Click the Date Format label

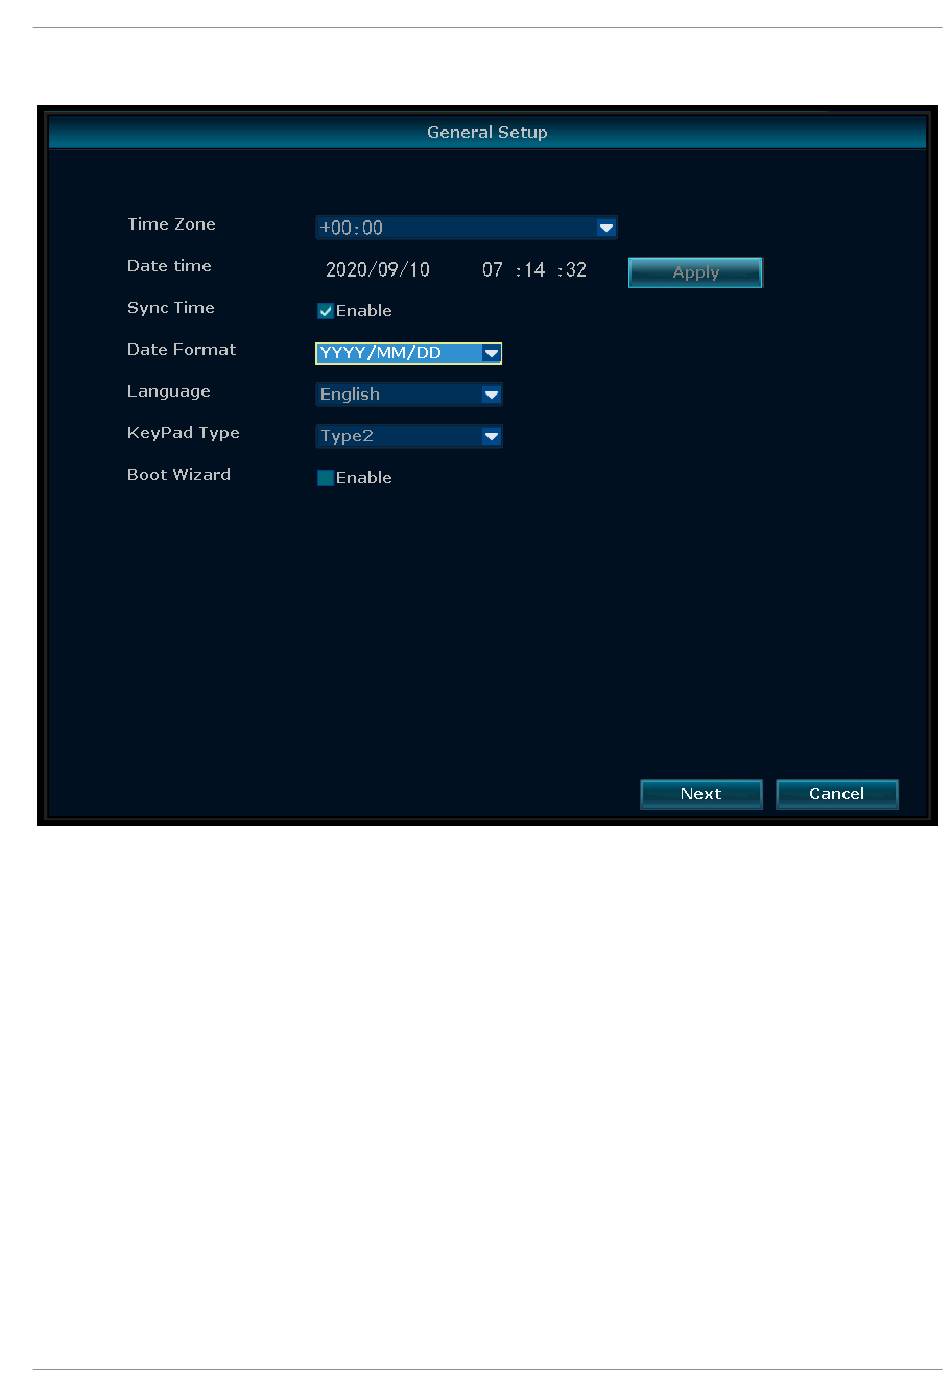[x=181, y=349]
